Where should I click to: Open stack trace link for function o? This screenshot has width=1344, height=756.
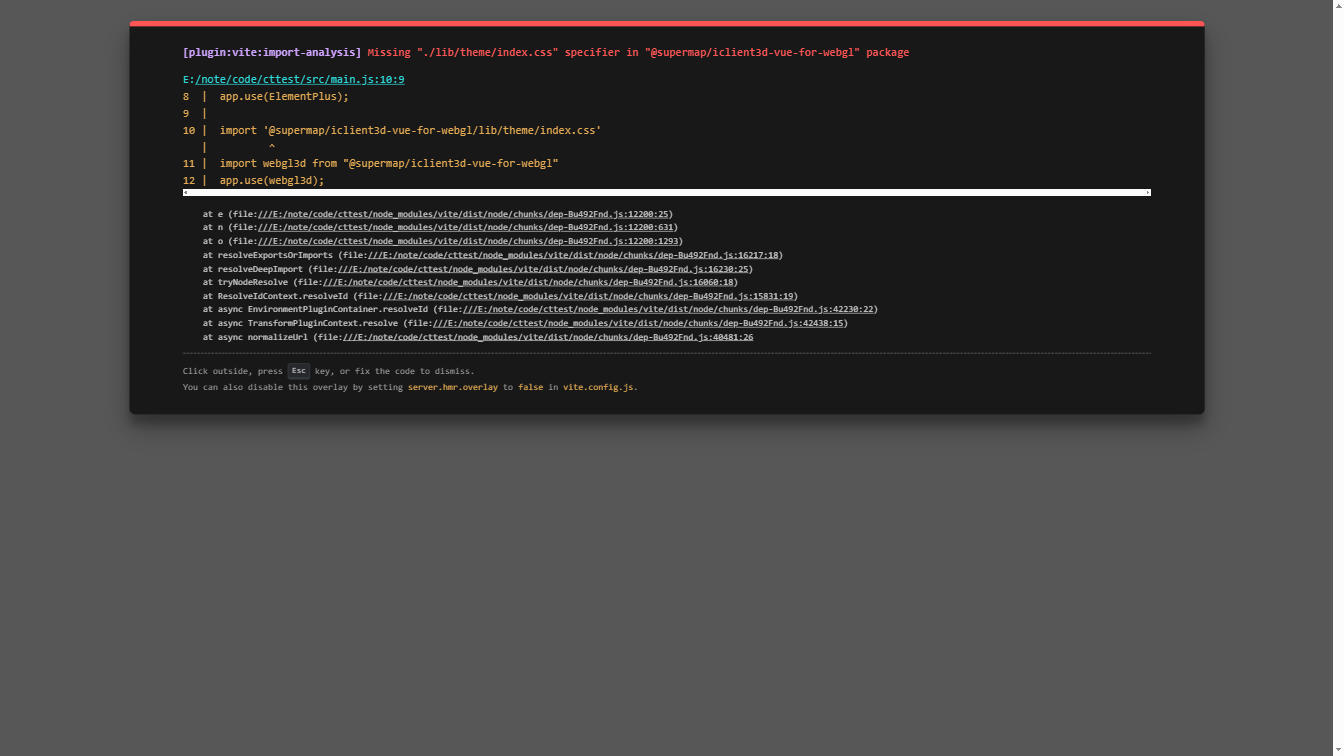point(469,241)
